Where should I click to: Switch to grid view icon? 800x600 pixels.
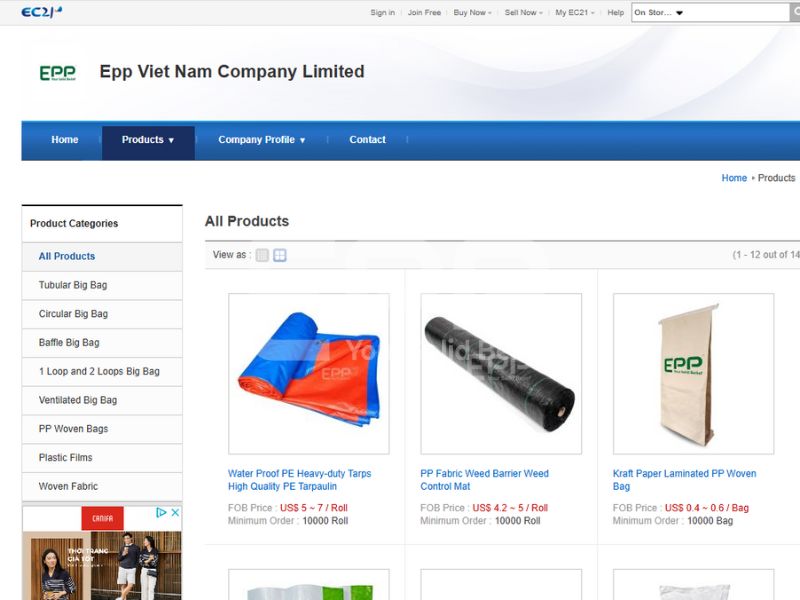[280, 255]
